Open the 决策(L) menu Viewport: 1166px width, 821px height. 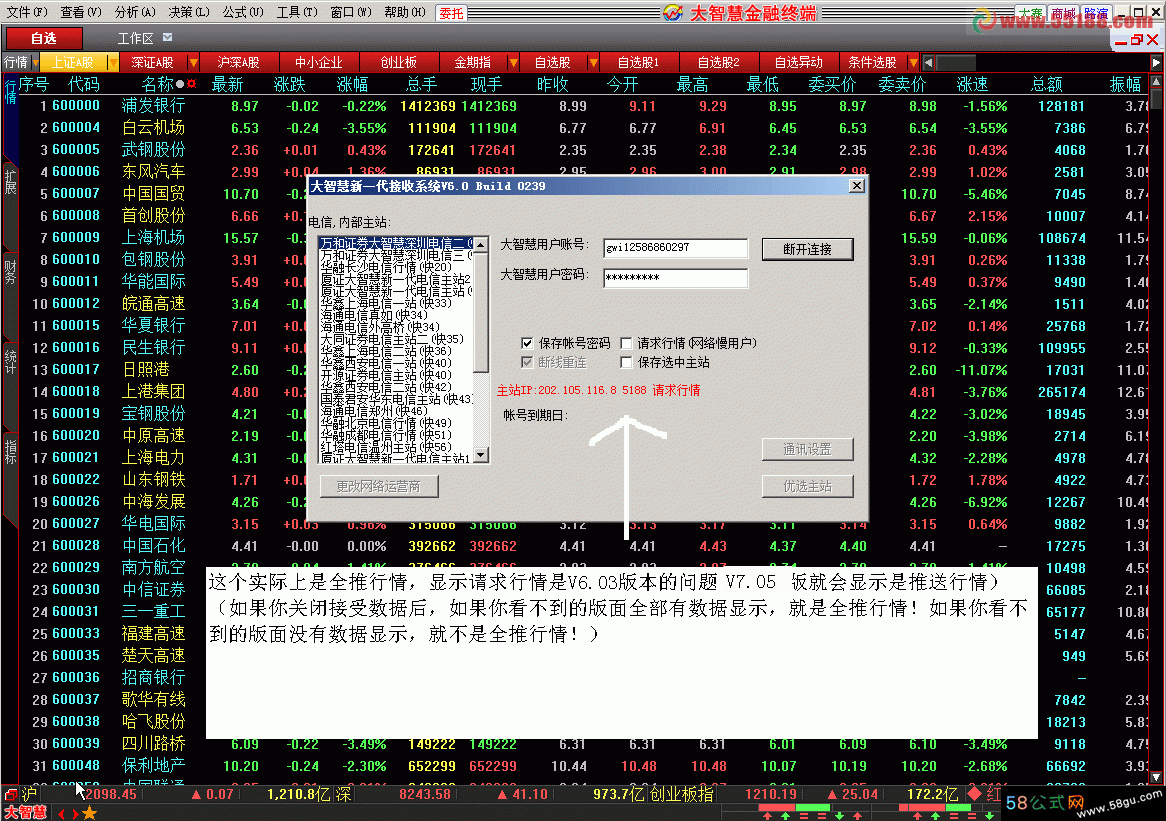coord(189,13)
